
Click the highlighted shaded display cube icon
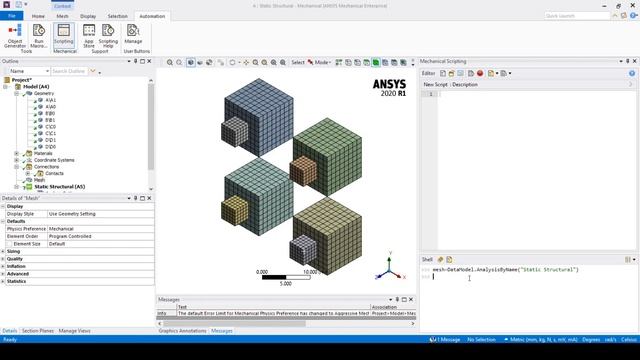pos(191,62)
